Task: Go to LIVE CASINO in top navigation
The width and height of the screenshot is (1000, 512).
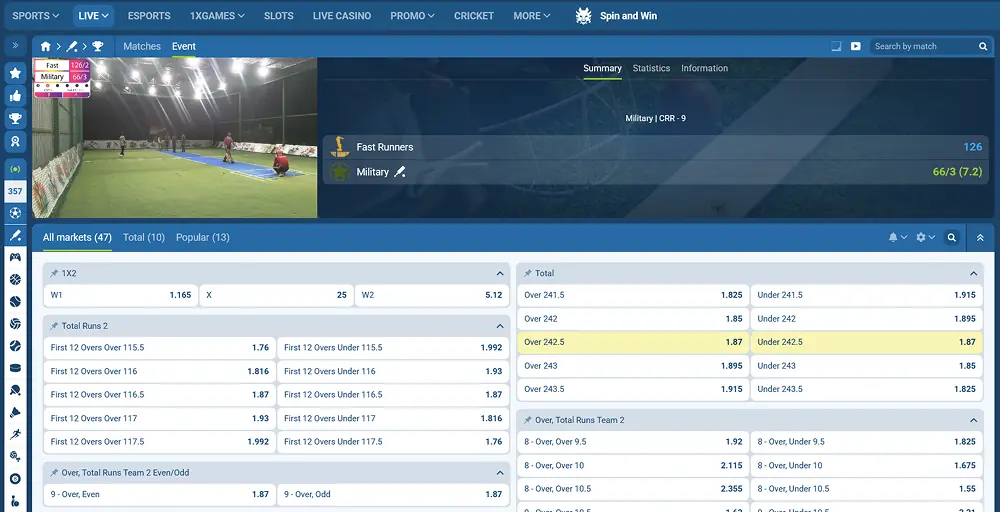Action: pyautogui.click(x=342, y=16)
